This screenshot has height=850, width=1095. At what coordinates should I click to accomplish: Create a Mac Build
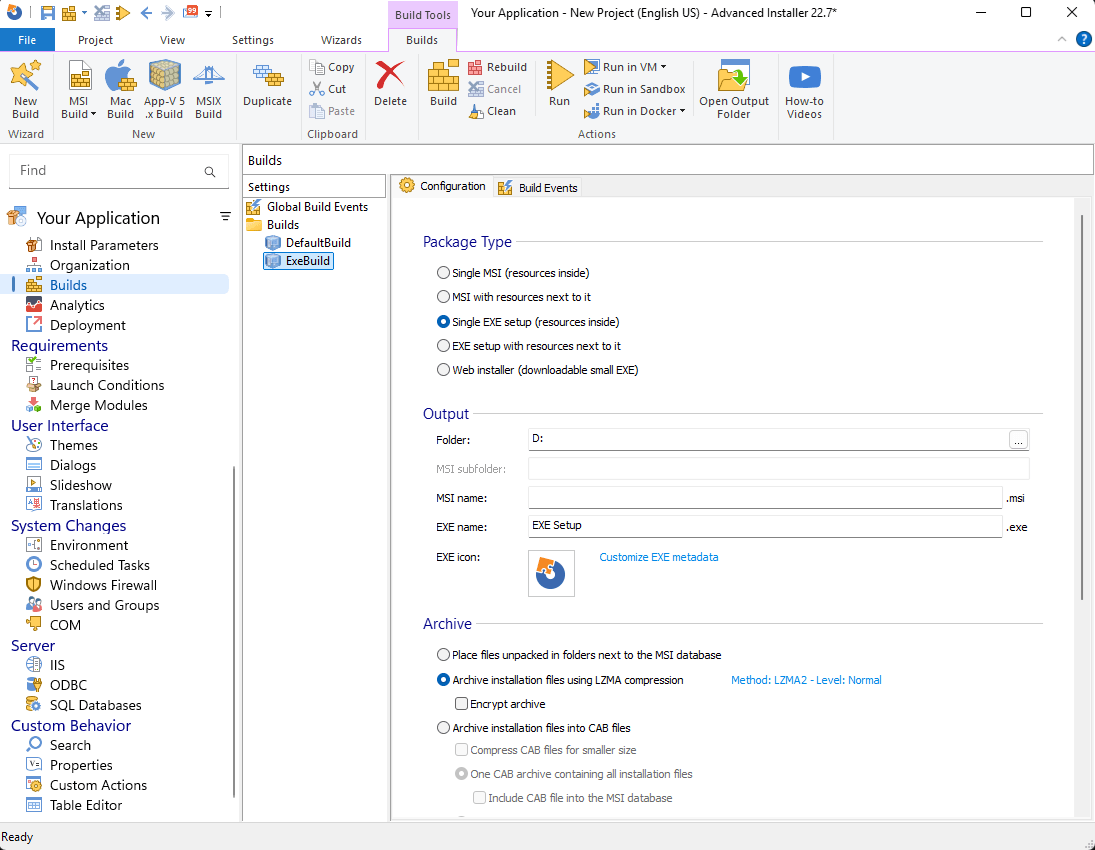click(120, 89)
